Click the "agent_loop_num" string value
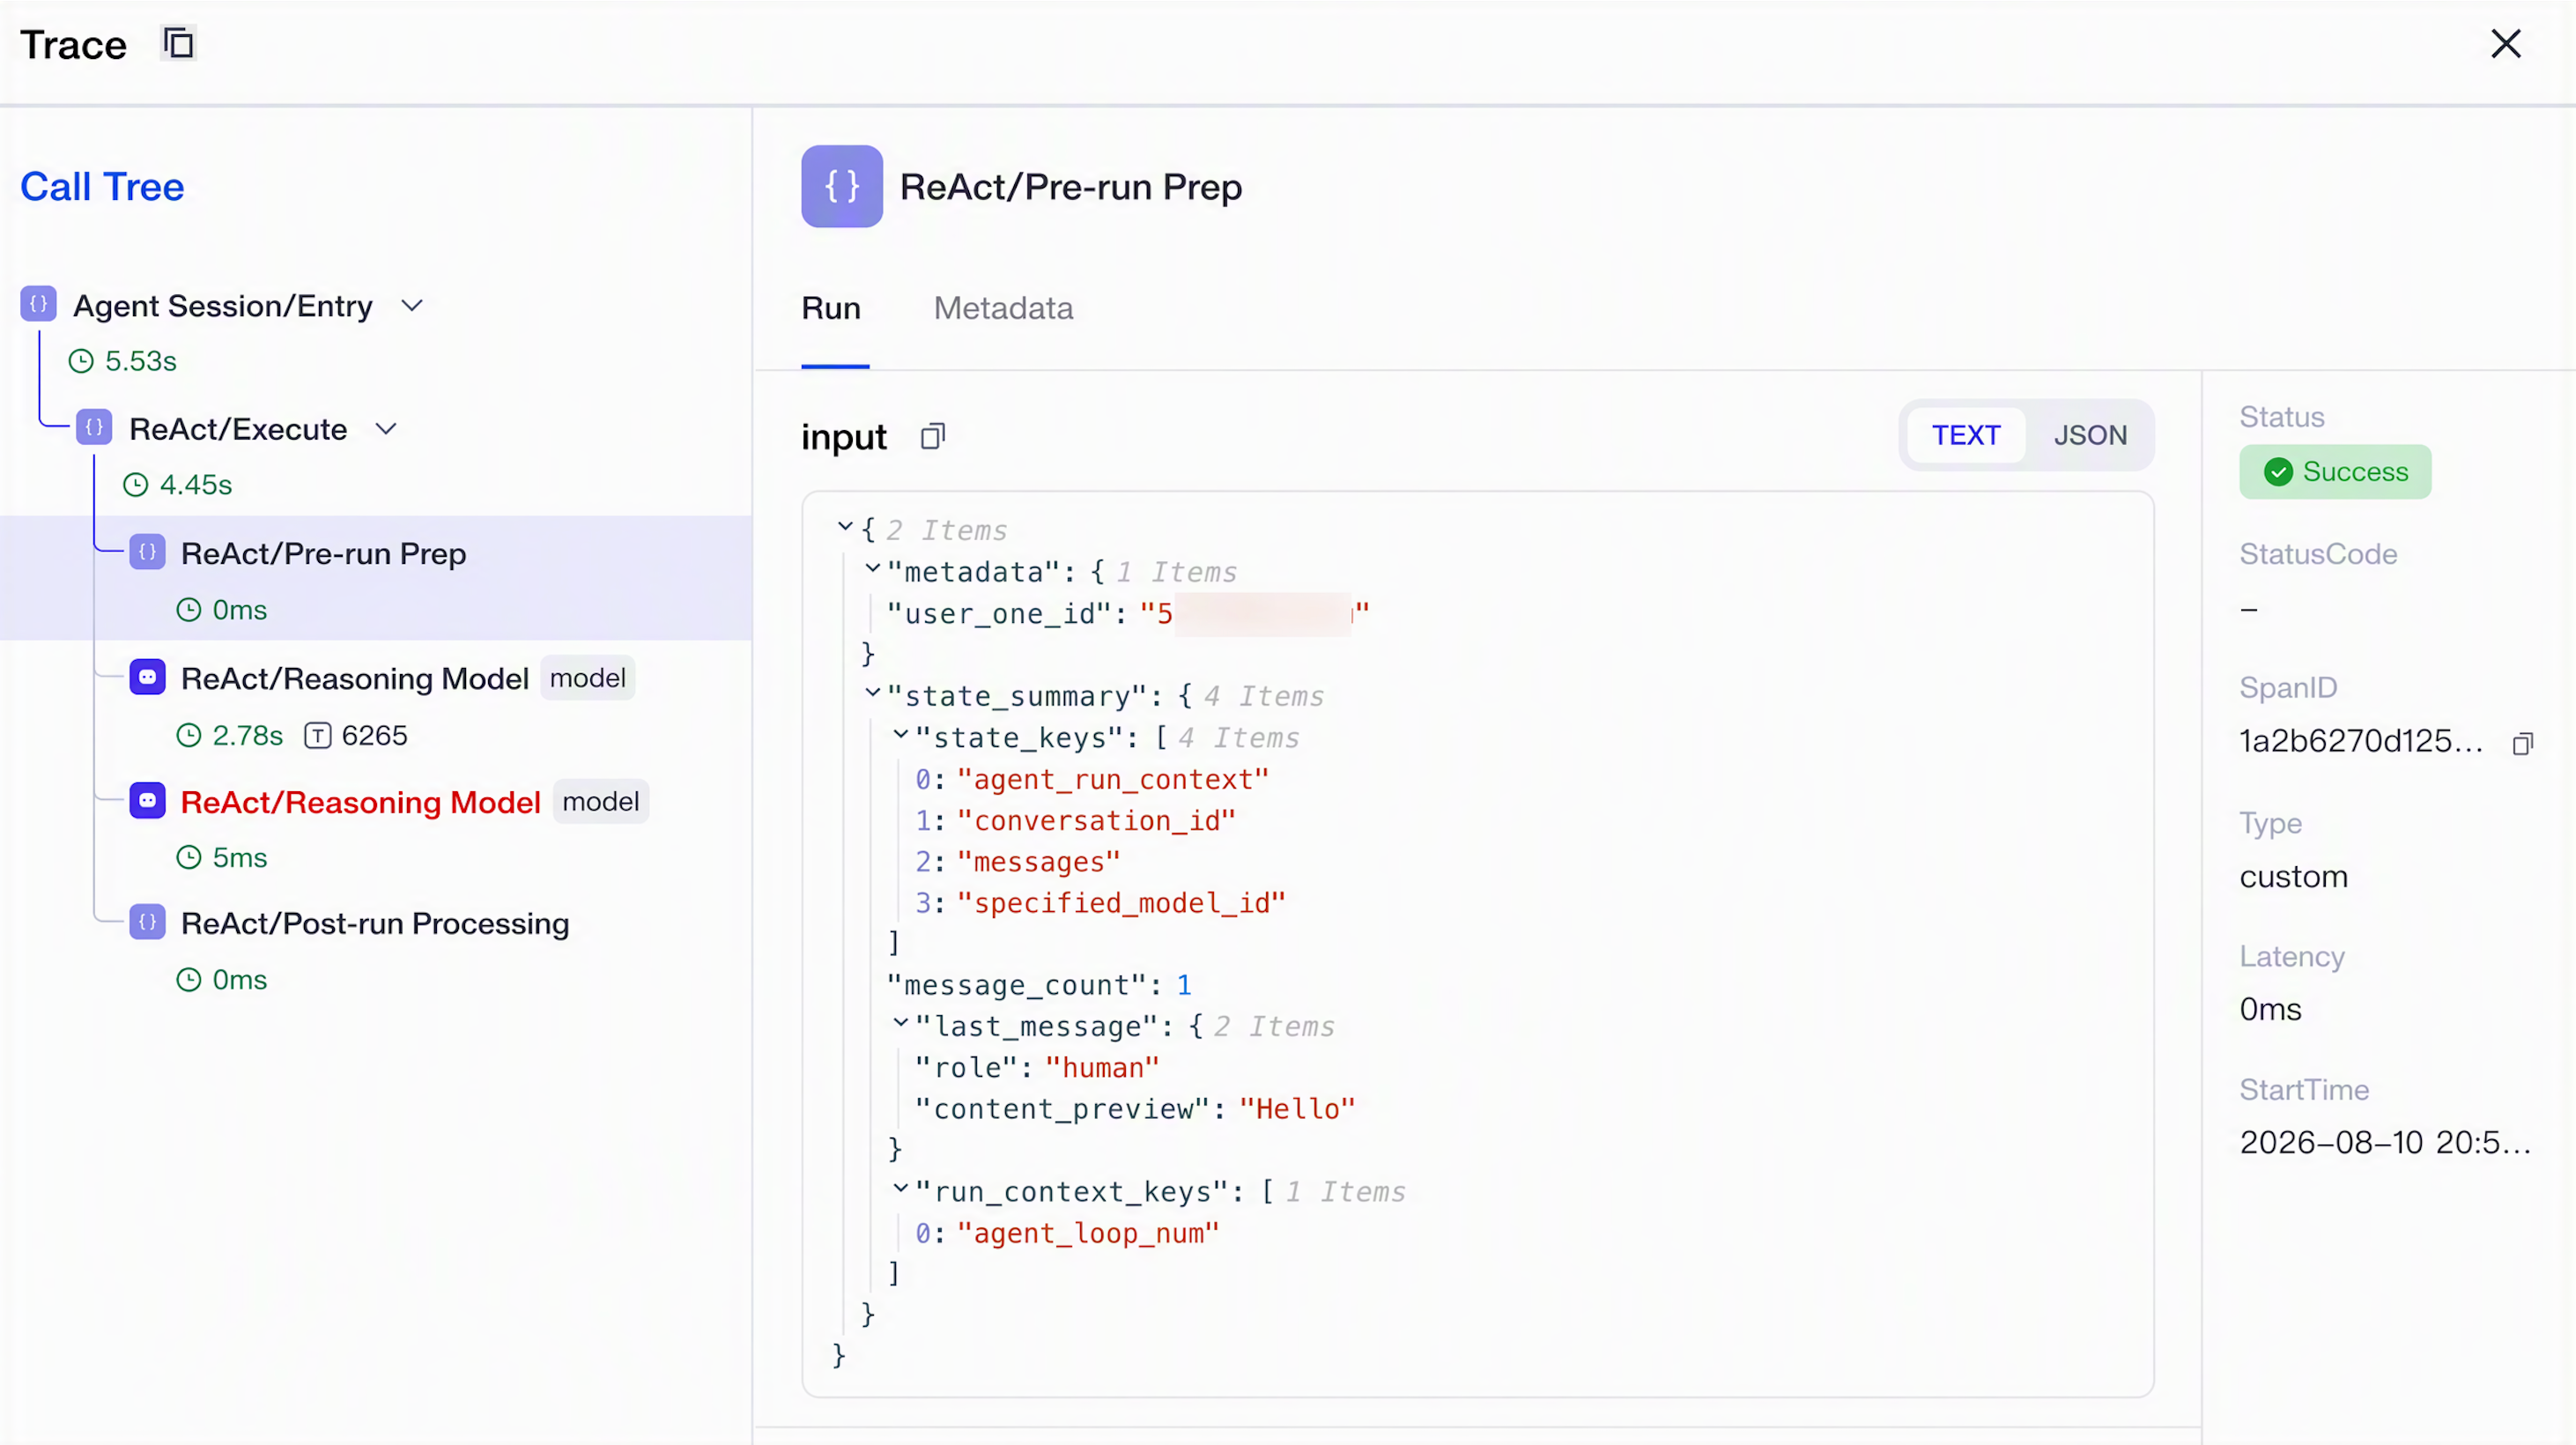The image size is (2576, 1445). (x=1088, y=1233)
